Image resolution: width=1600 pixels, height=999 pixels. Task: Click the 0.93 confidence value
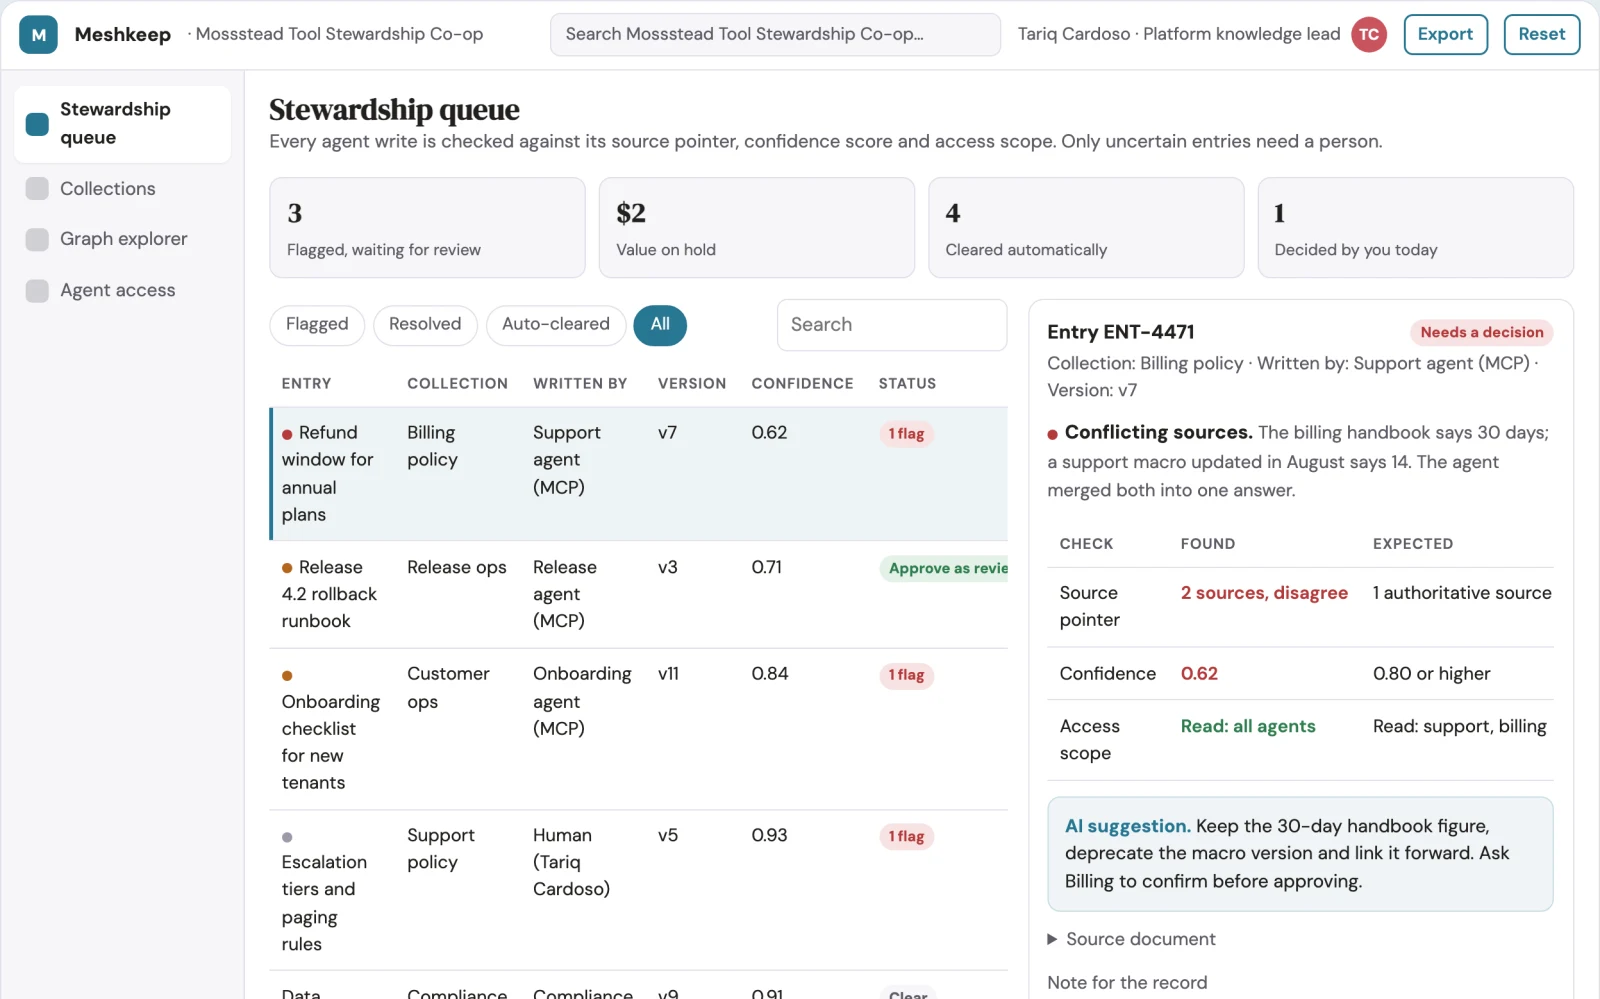[x=769, y=835]
